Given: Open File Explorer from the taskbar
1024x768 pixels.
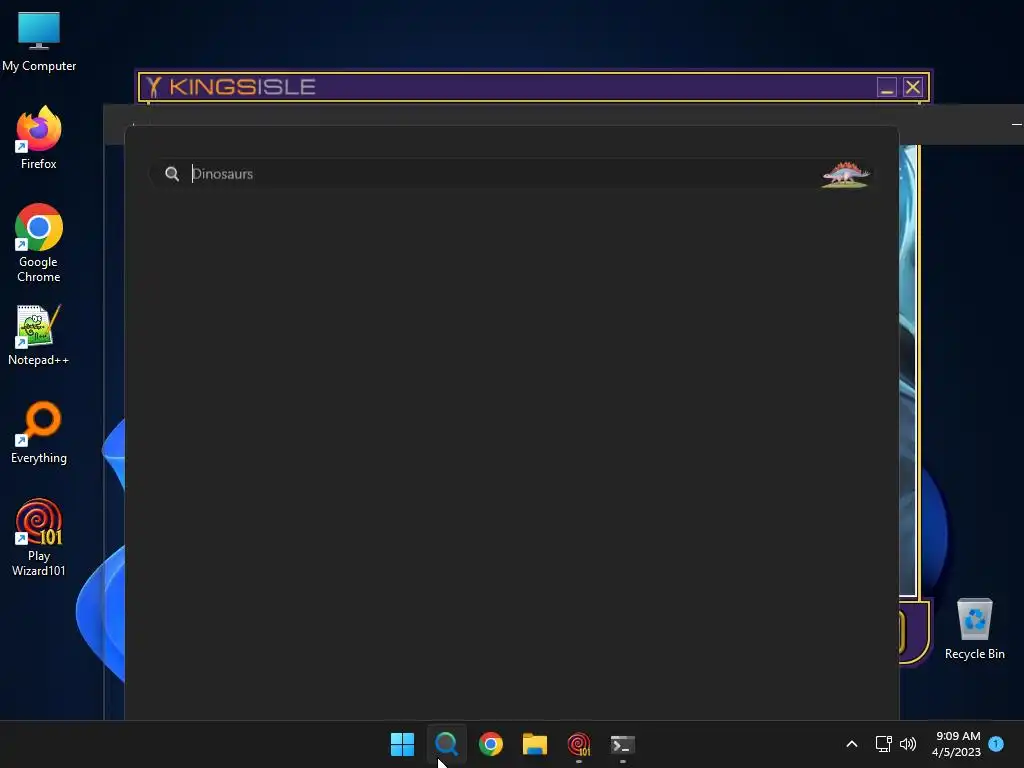Looking at the screenshot, I should [535, 744].
